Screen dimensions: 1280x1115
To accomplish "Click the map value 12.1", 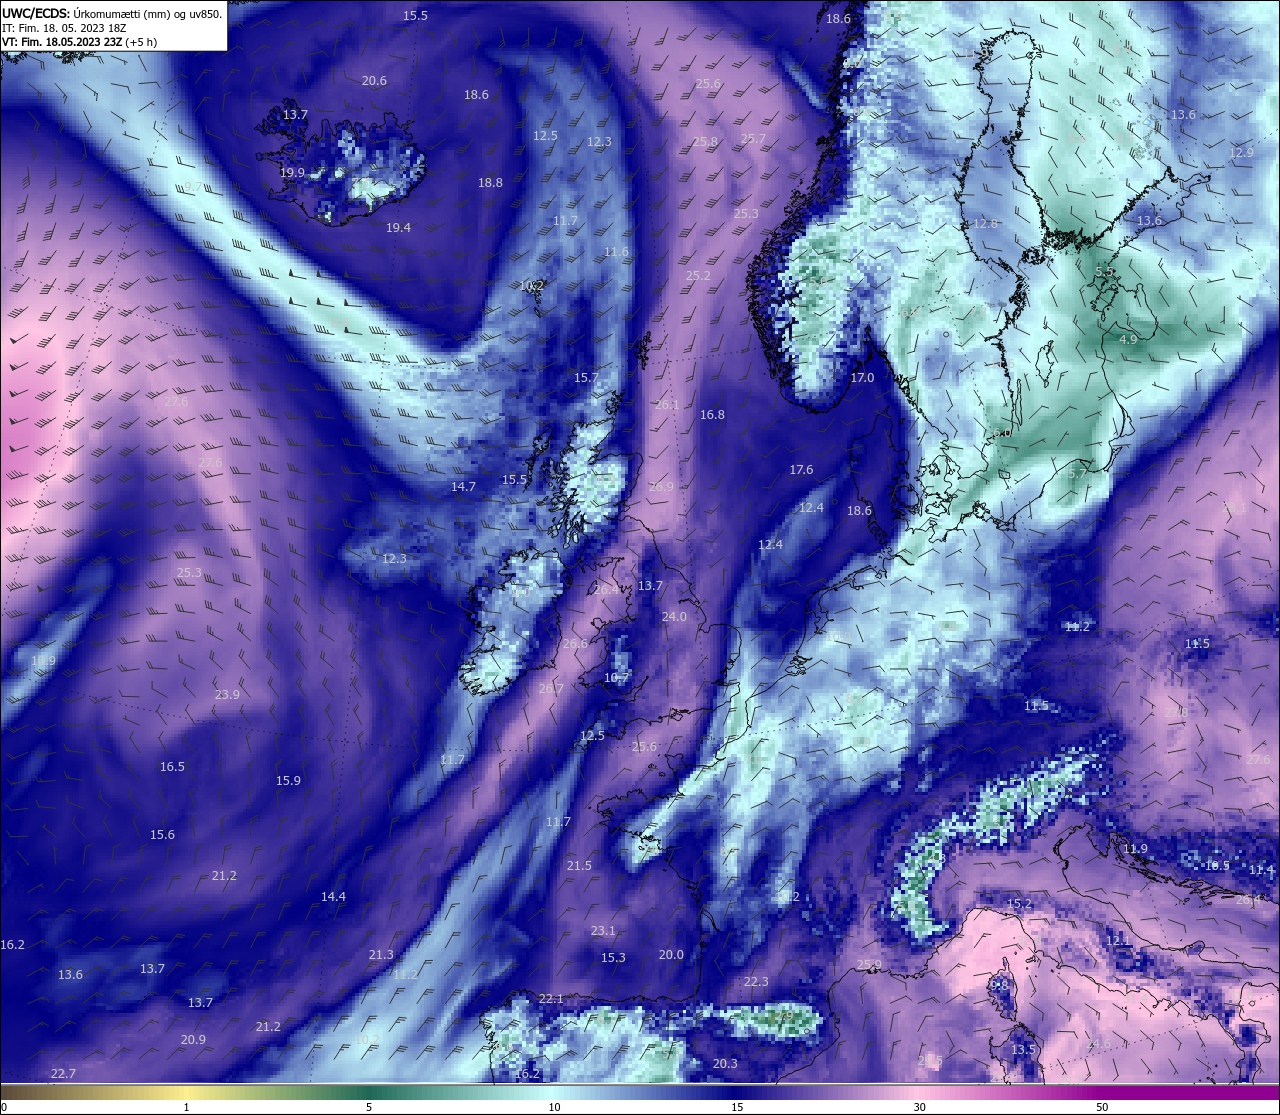I will (x=1118, y=941).
